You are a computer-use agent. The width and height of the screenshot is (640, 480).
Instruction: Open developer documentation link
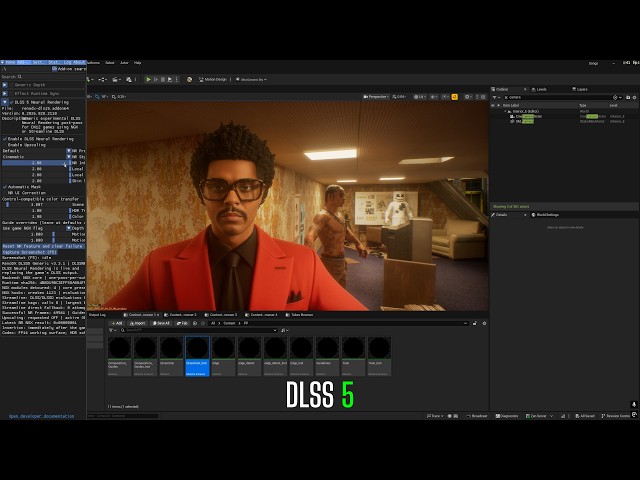tap(42, 416)
